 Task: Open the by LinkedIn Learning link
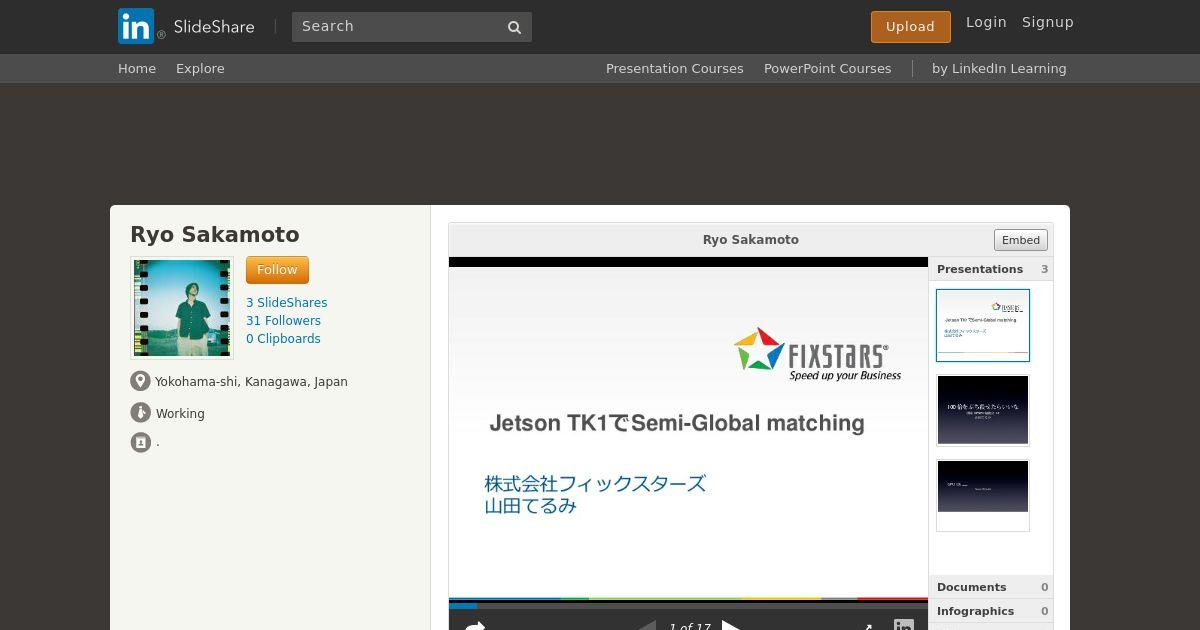(999, 68)
